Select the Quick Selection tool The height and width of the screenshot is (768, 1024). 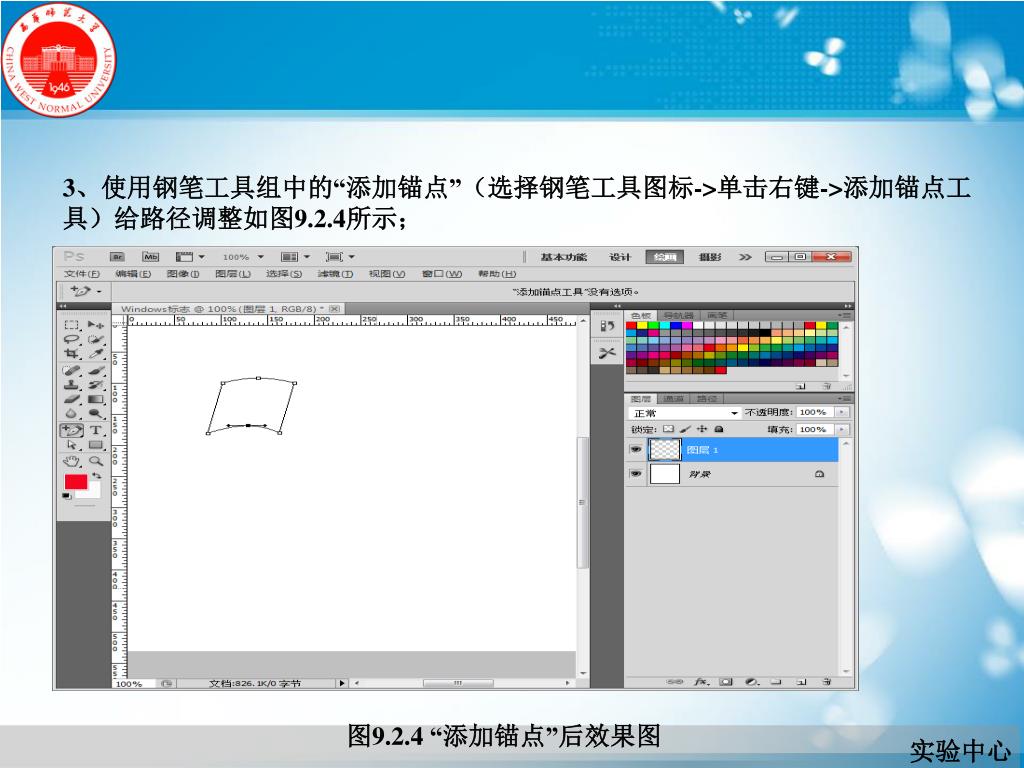(x=96, y=339)
